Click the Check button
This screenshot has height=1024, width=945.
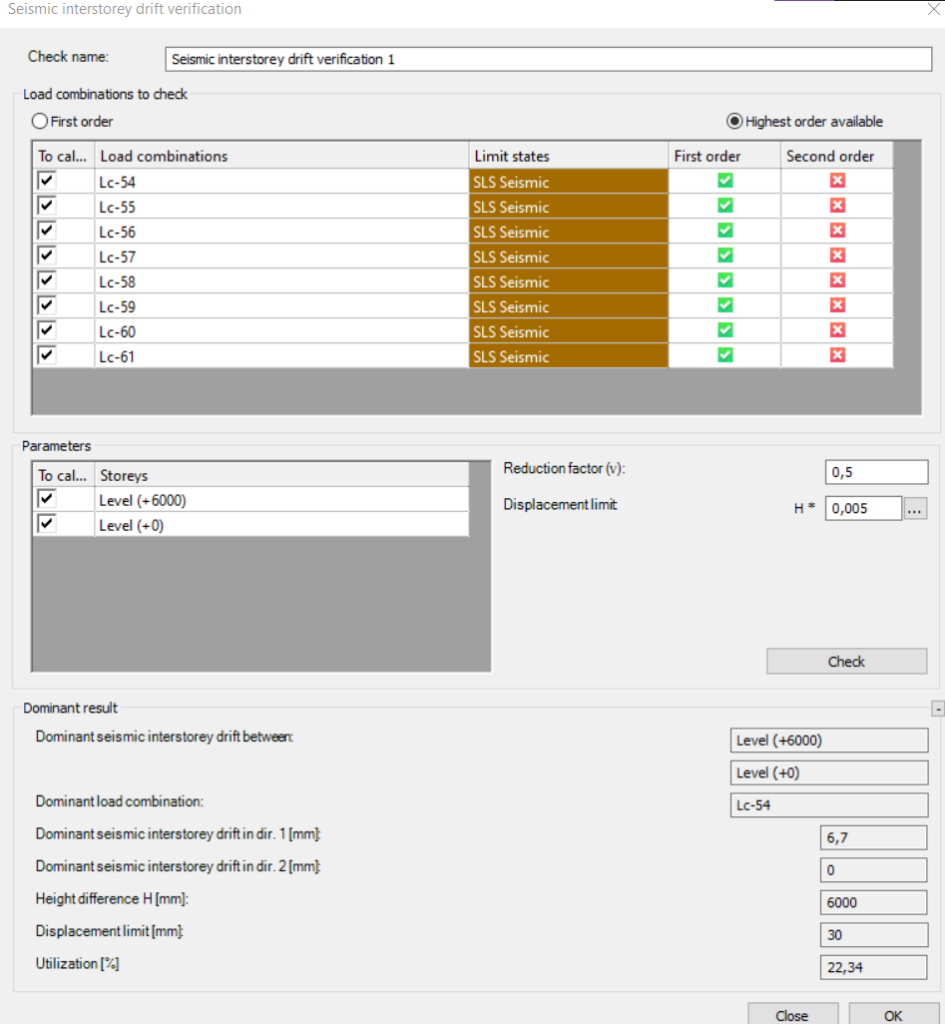846,661
